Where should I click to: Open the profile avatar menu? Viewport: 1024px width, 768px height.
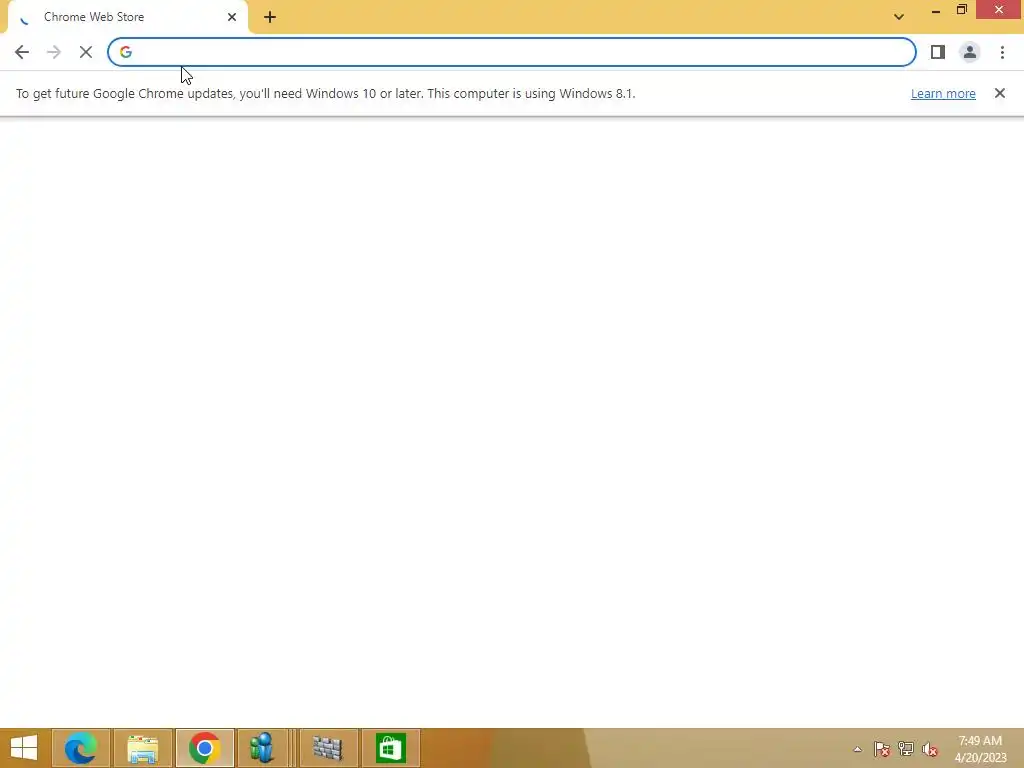pos(970,52)
